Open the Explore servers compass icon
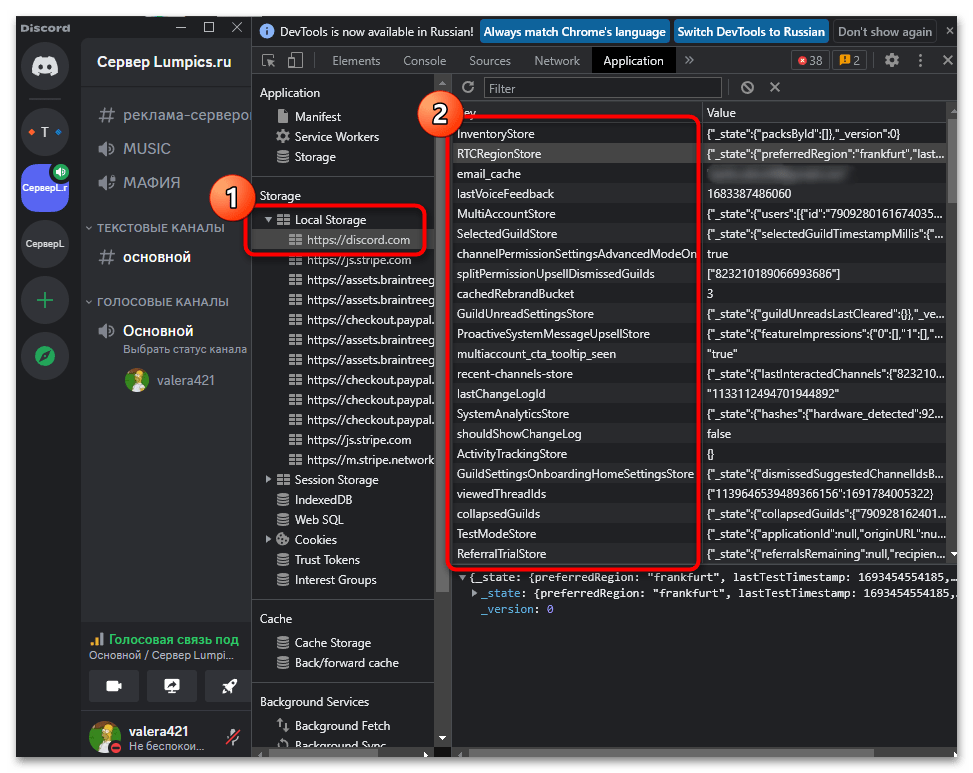Viewport: 973px width, 773px height. [44, 355]
